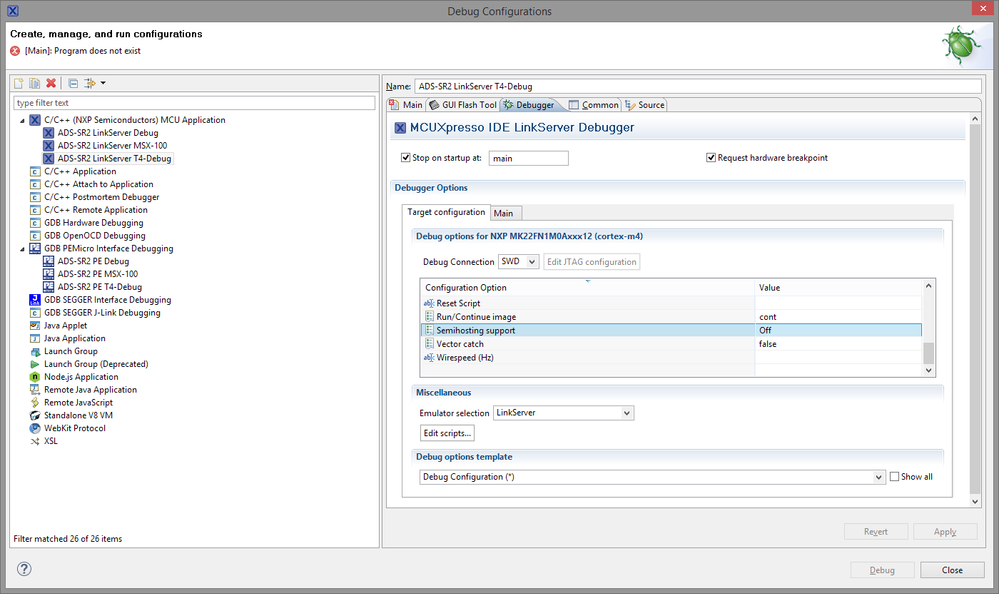Click the Edit scripts... button
The width and height of the screenshot is (999, 594).
click(447, 433)
